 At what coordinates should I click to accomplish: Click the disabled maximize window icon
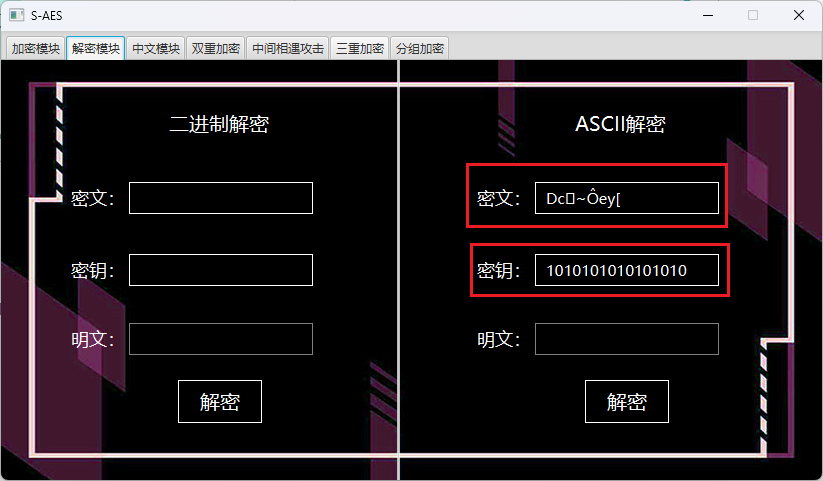pos(753,15)
